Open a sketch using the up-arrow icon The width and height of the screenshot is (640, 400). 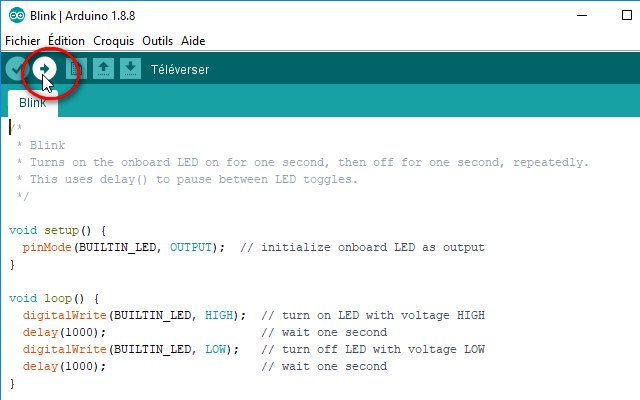(x=103, y=69)
